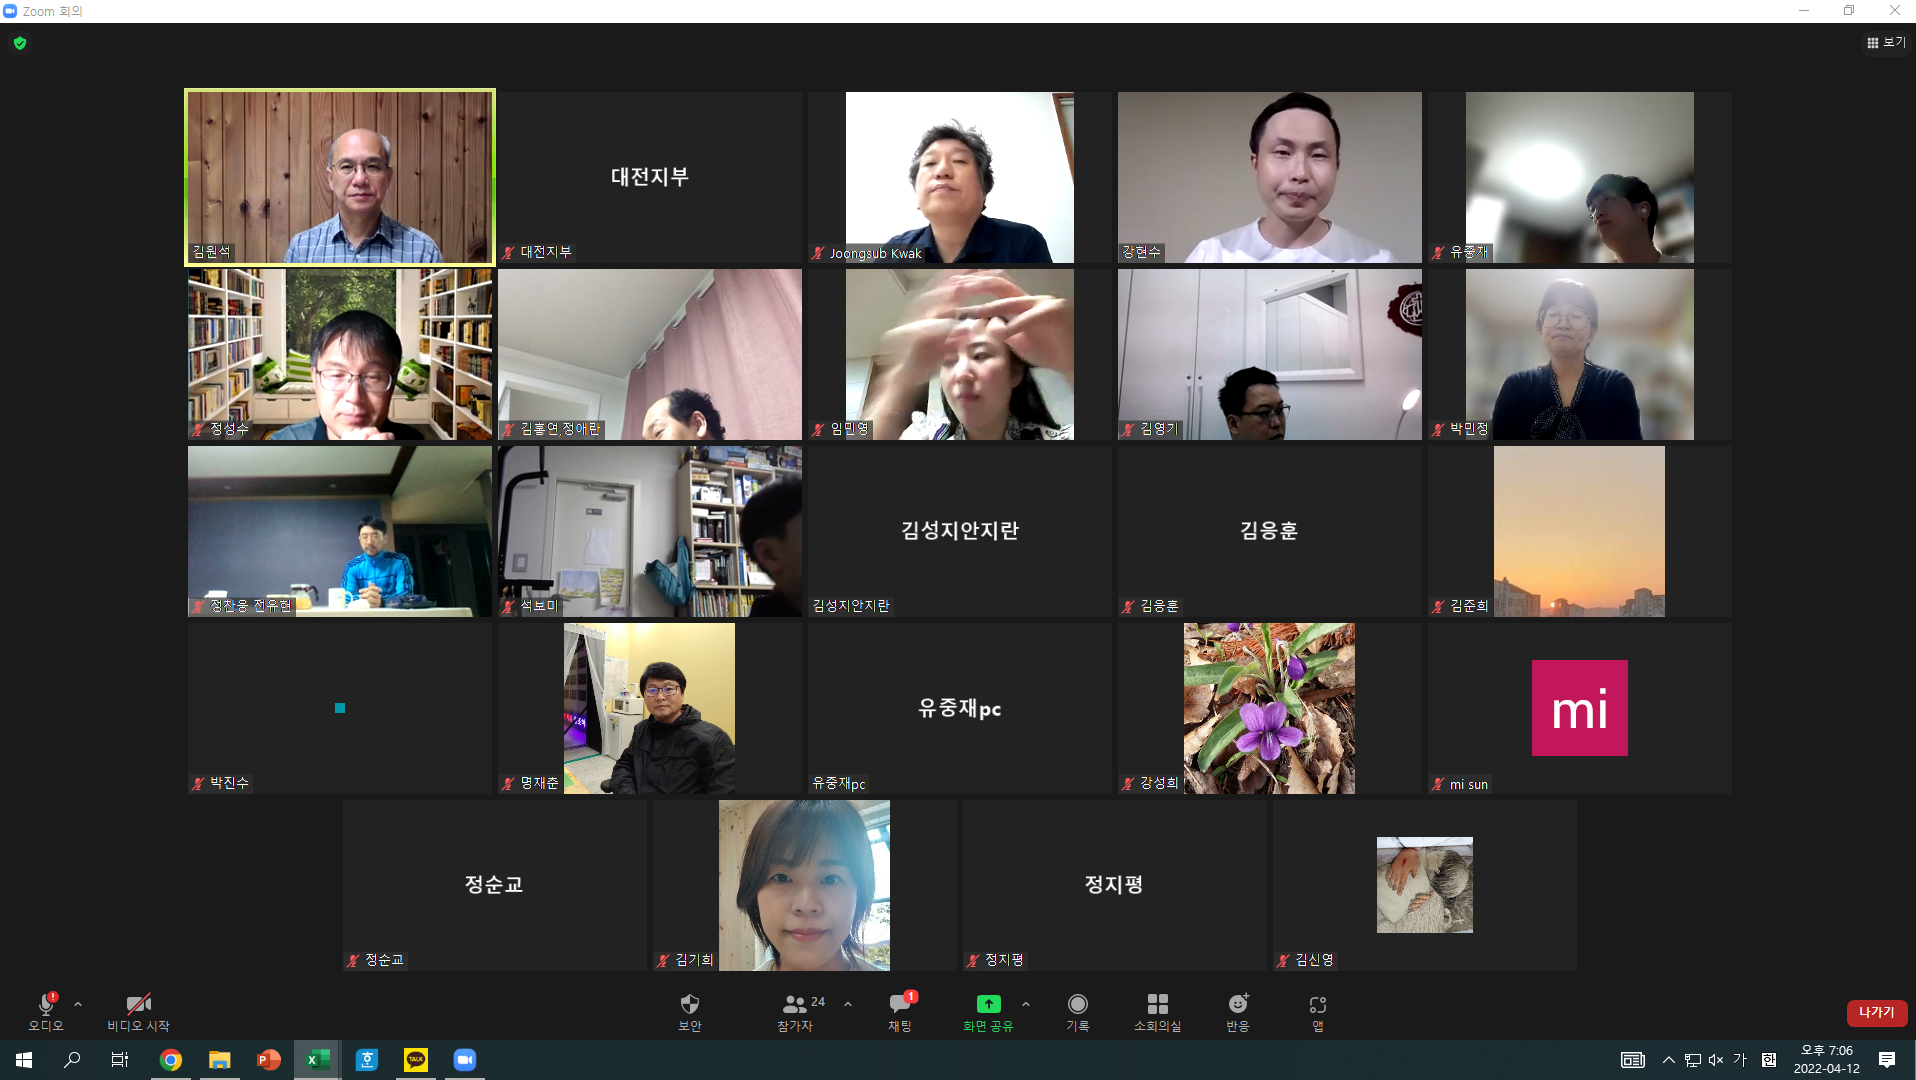Start video with camera icon

click(x=139, y=1004)
